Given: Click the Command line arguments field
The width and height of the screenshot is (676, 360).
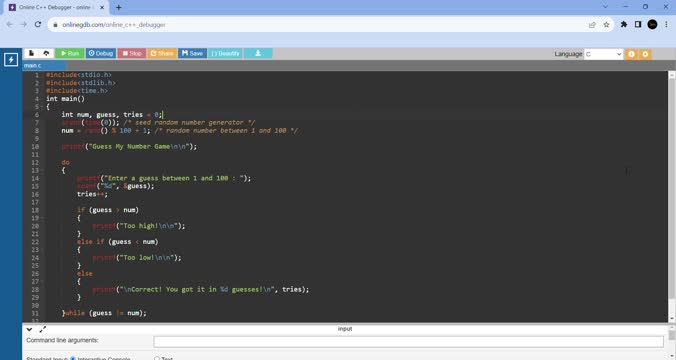Looking at the screenshot, I should (408, 341).
